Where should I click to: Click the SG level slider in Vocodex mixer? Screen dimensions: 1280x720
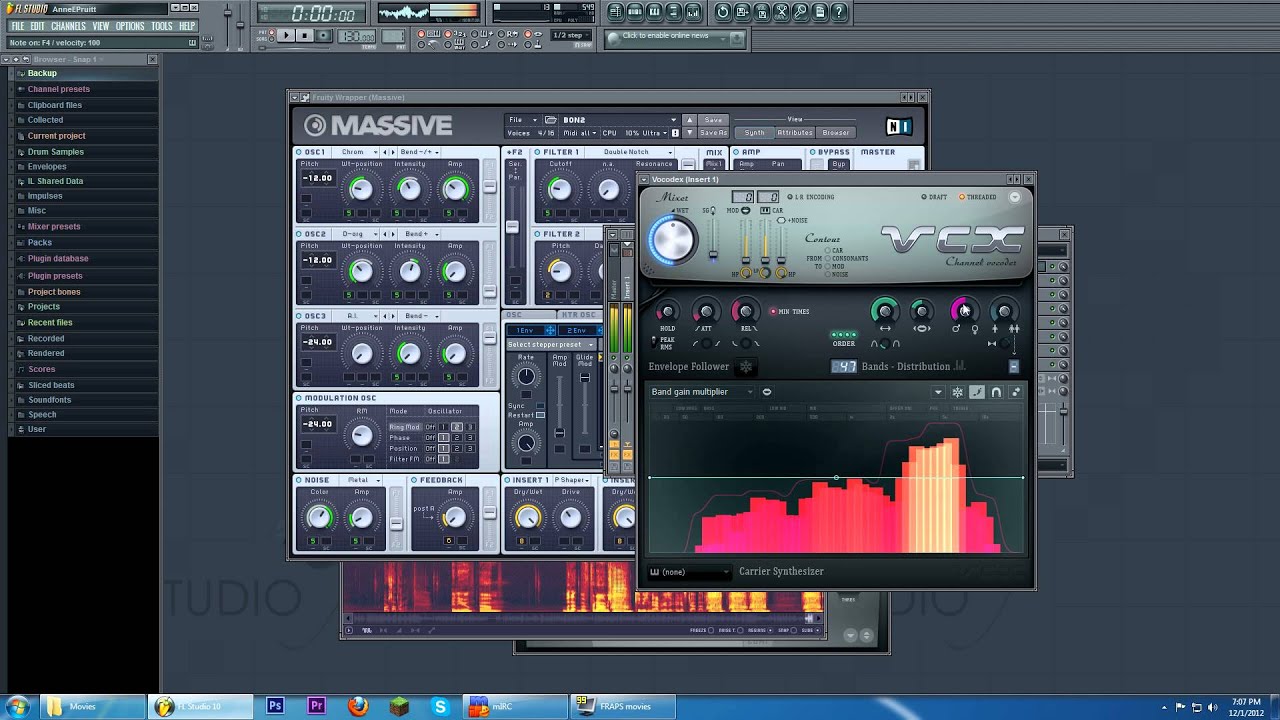[x=713, y=239]
